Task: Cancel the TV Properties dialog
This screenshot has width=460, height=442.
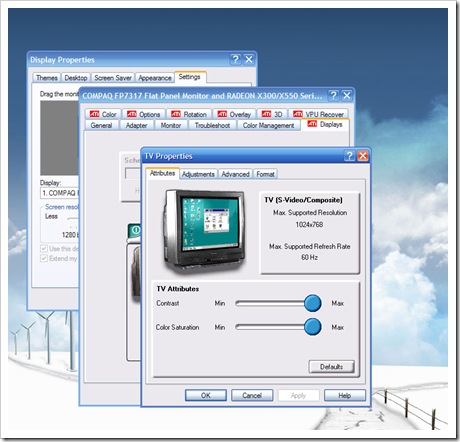Action: click(252, 395)
